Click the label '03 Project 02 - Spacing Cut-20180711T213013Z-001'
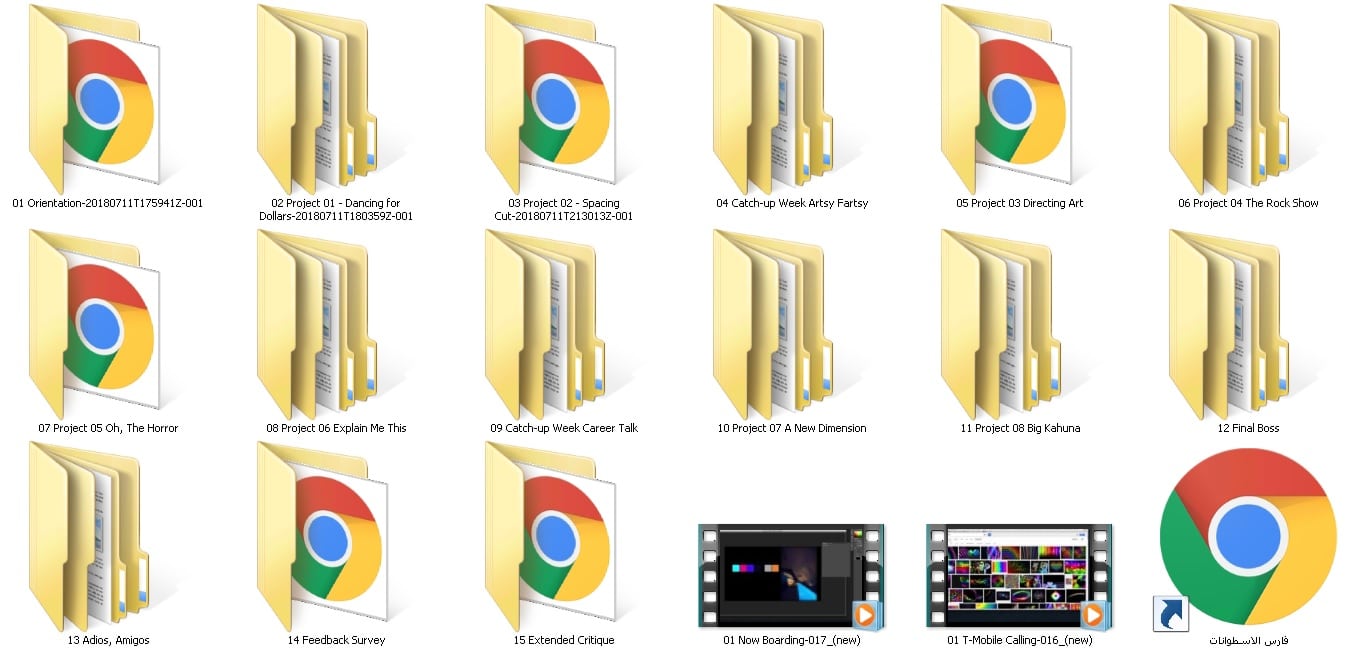The height and width of the screenshot is (669, 1357). point(563,209)
